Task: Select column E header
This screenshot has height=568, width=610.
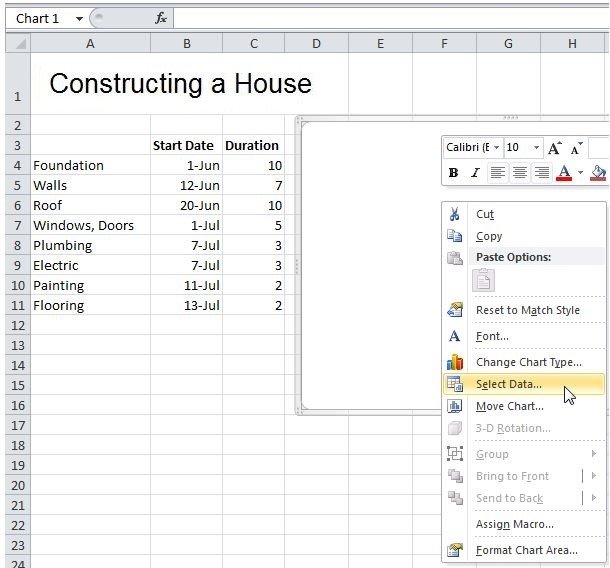Action: [x=380, y=43]
